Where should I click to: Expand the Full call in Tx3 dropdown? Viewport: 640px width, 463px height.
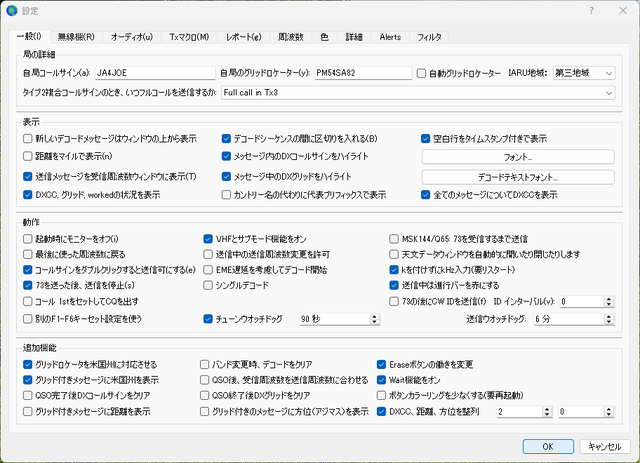pyautogui.click(x=418, y=93)
